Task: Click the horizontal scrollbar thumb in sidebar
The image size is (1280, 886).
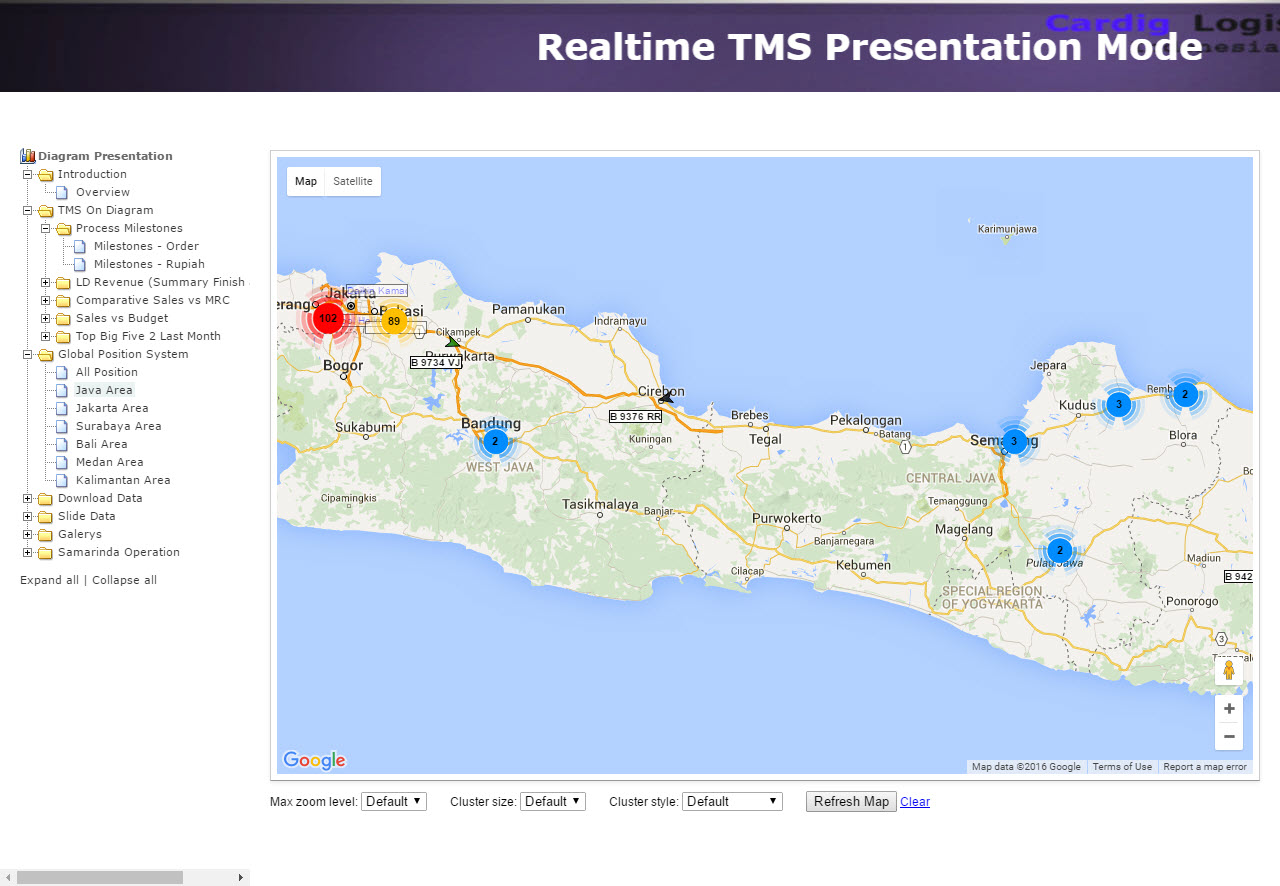Action: 100,877
